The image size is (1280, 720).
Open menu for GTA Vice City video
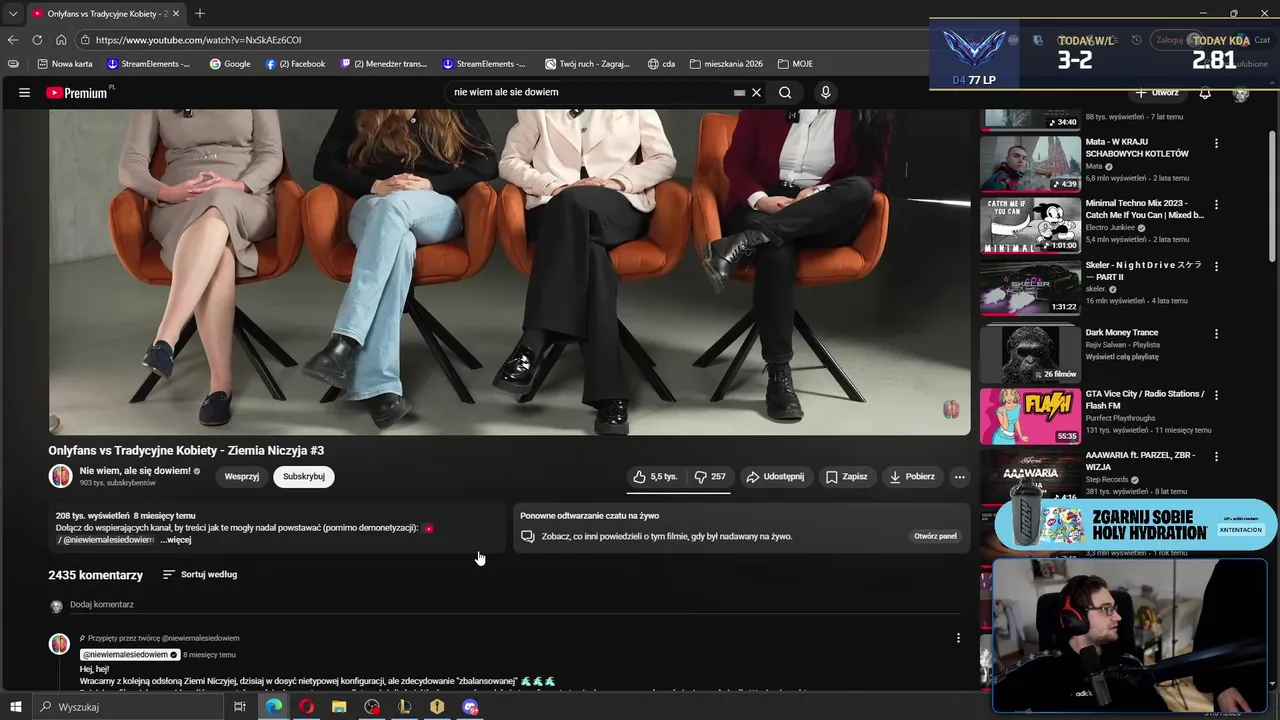[x=1216, y=395]
